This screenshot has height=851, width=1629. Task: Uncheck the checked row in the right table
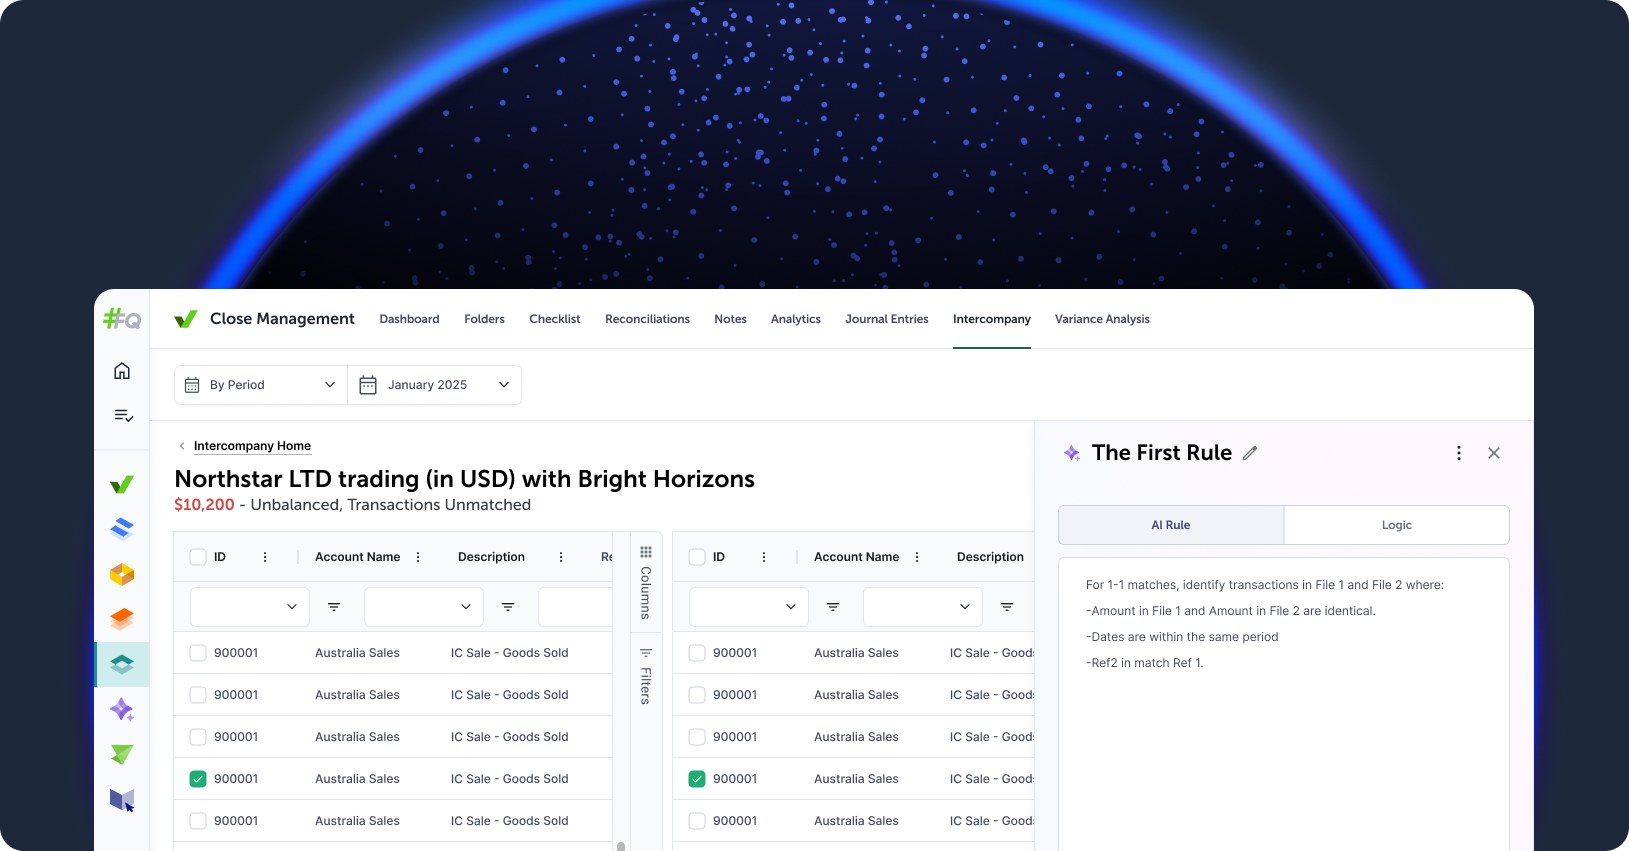[x=697, y=779]
